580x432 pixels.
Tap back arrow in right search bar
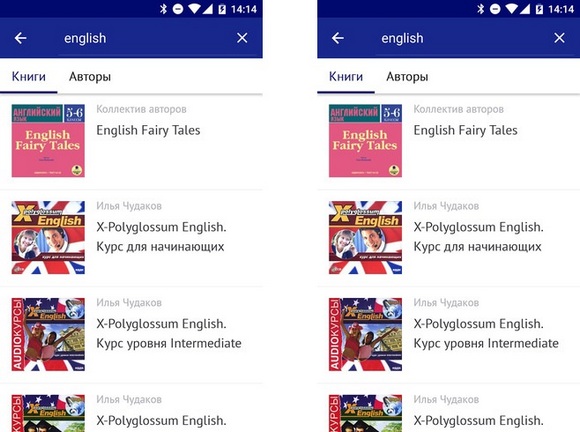[x=338, y=38]
